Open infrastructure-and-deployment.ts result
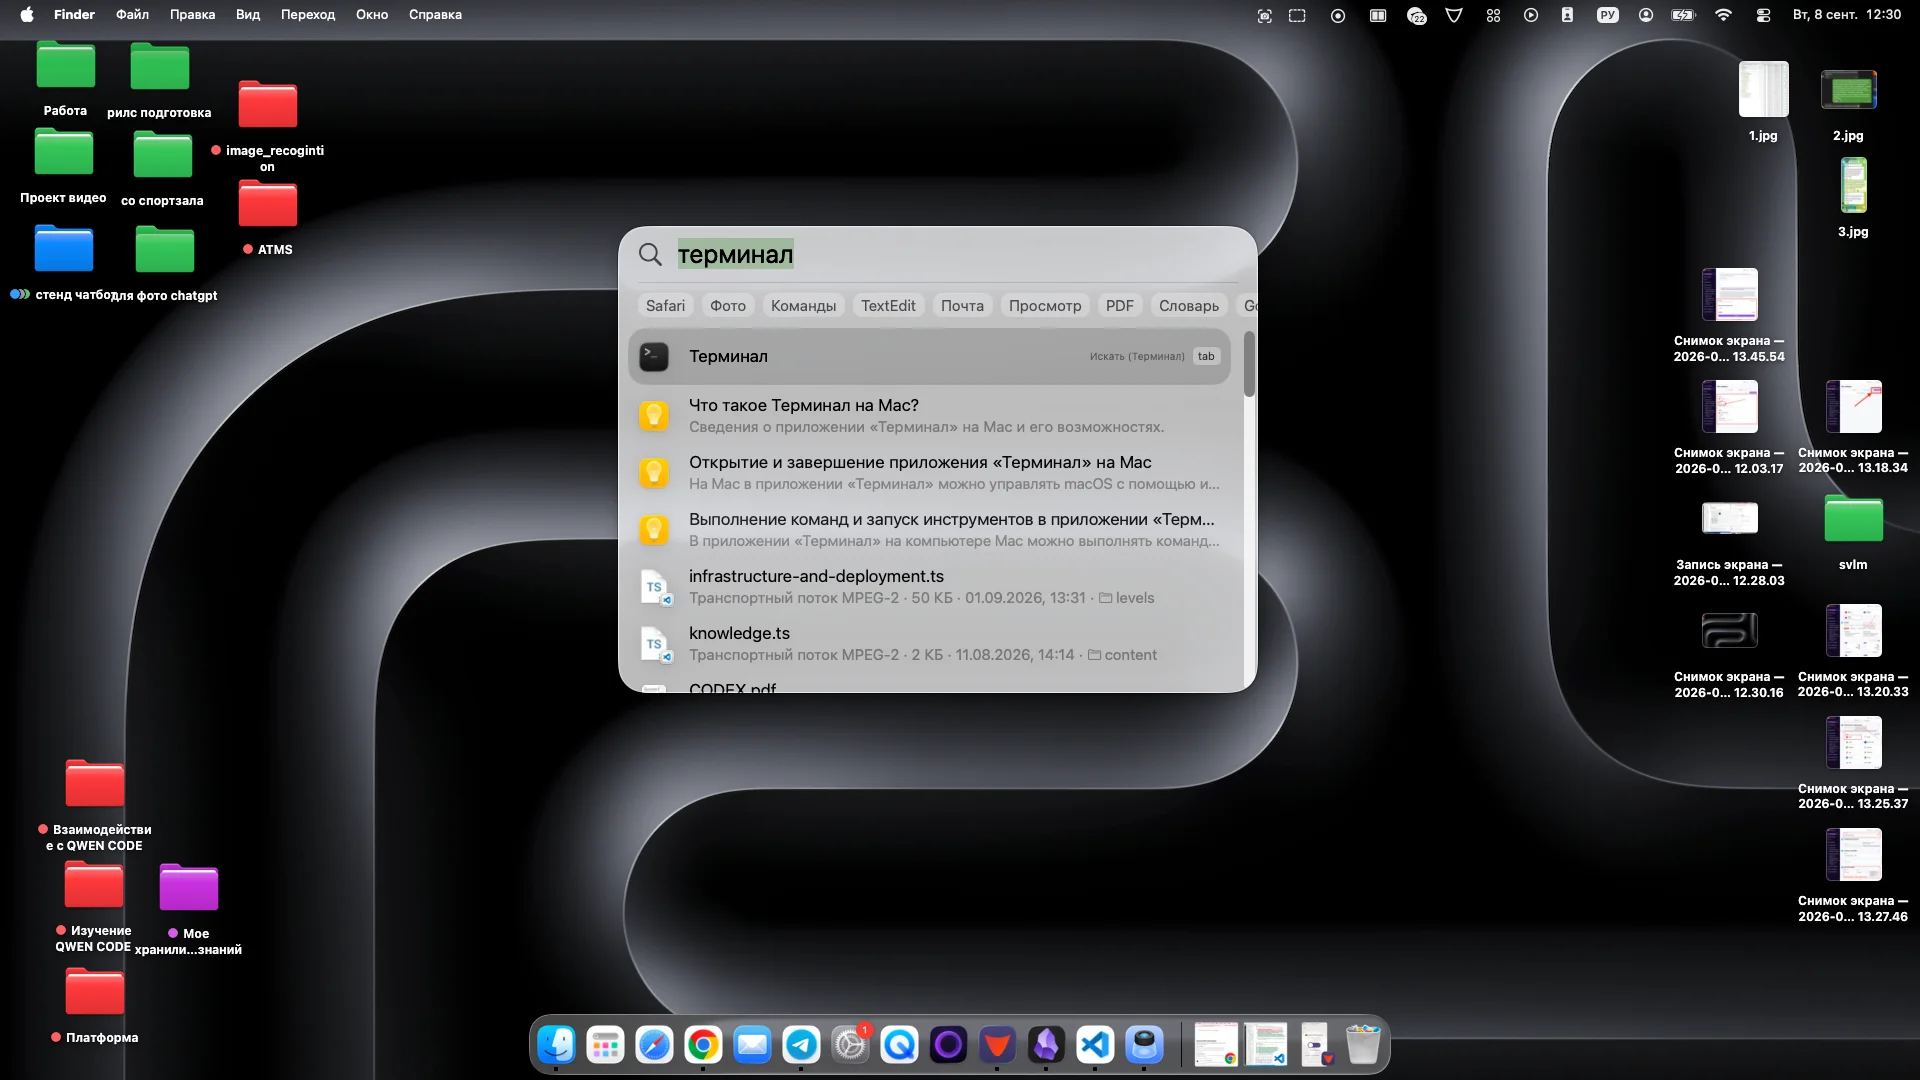This screenshot has width=1920, height=1080. click(x=929, y=586)
